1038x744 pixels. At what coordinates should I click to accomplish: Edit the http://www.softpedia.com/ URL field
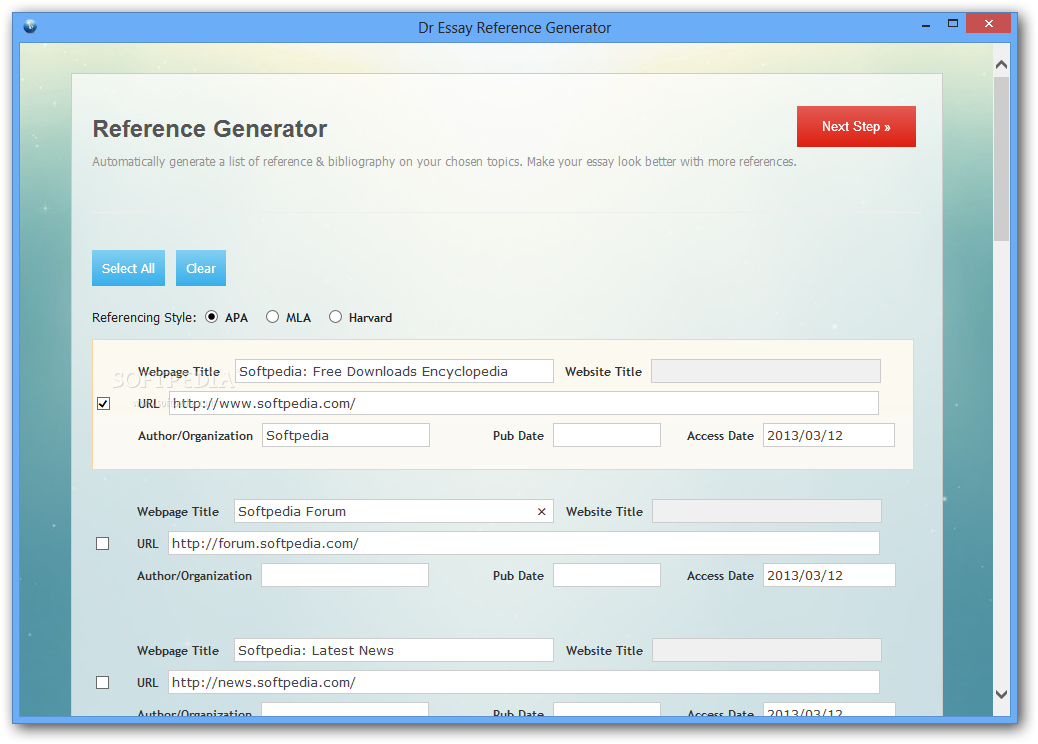(x=524, y=403)
